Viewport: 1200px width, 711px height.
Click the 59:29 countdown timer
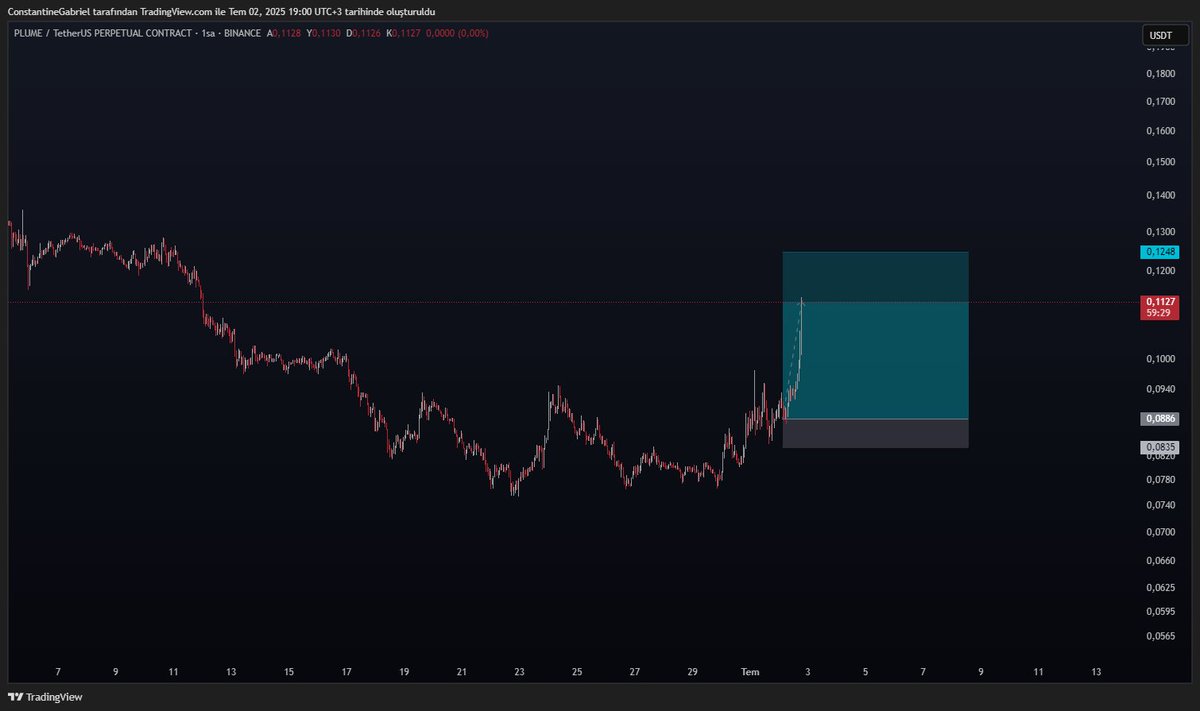[x=1160, y=313]
